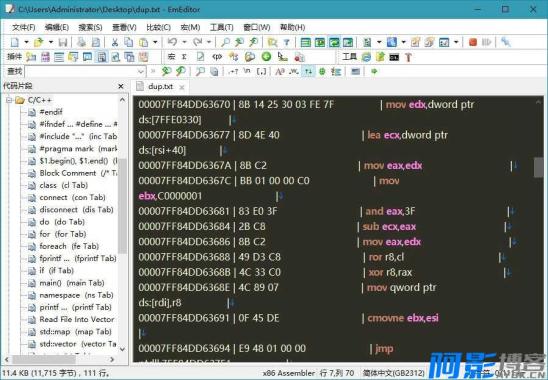Toggle the highlighted ↑↓ wrap-around search option
This screenshot has height=380, width=548.
point(308,71)
